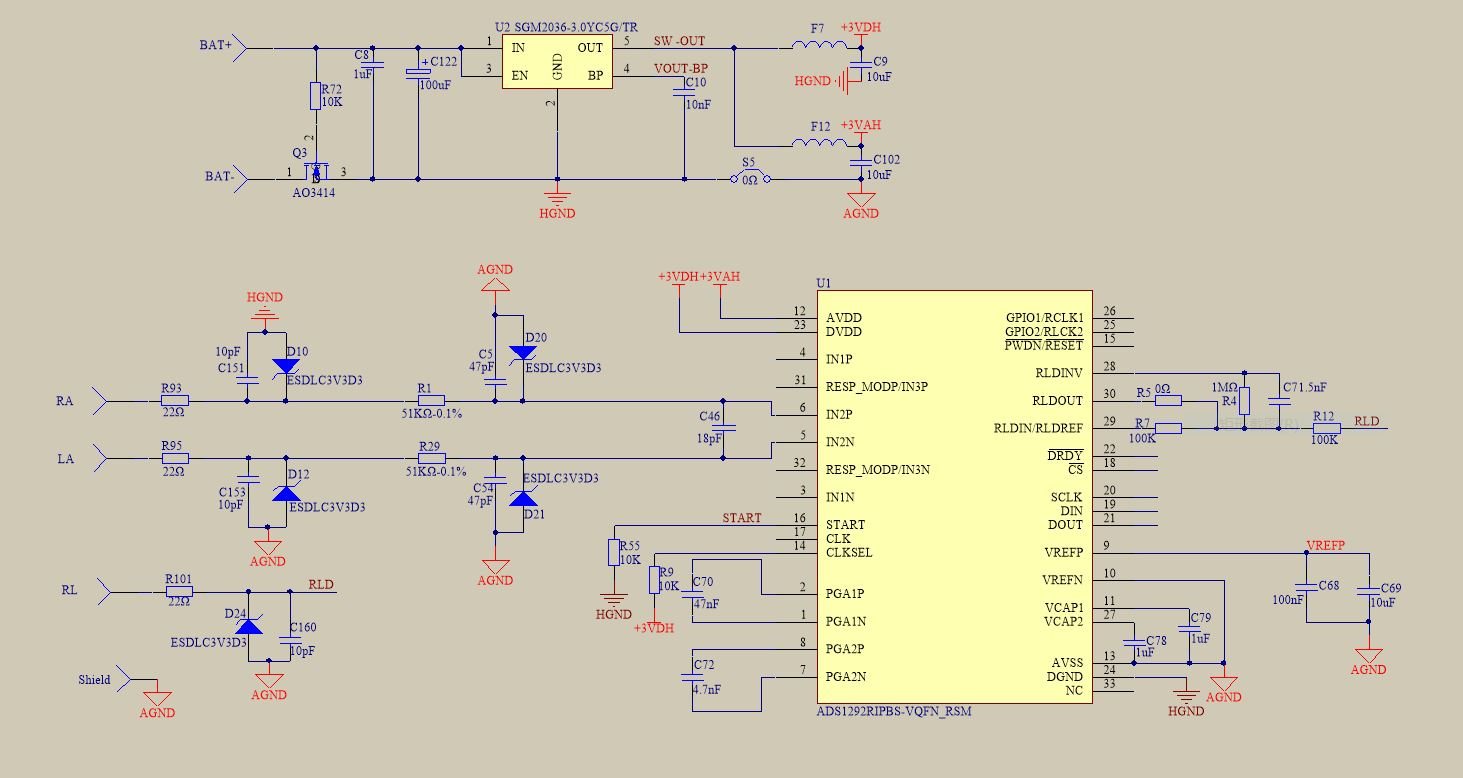Select capacitor C72 4.7nF
The width and height of the screenshot is (1463, 778).
point(692,677)
